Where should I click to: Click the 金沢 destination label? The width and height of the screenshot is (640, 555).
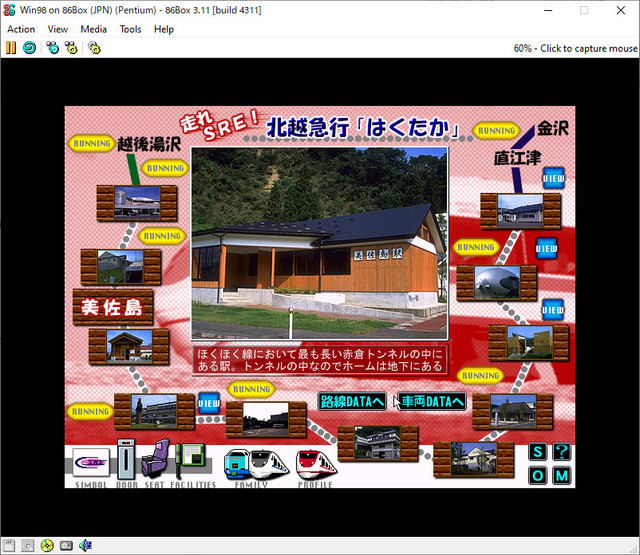point(553,128)
